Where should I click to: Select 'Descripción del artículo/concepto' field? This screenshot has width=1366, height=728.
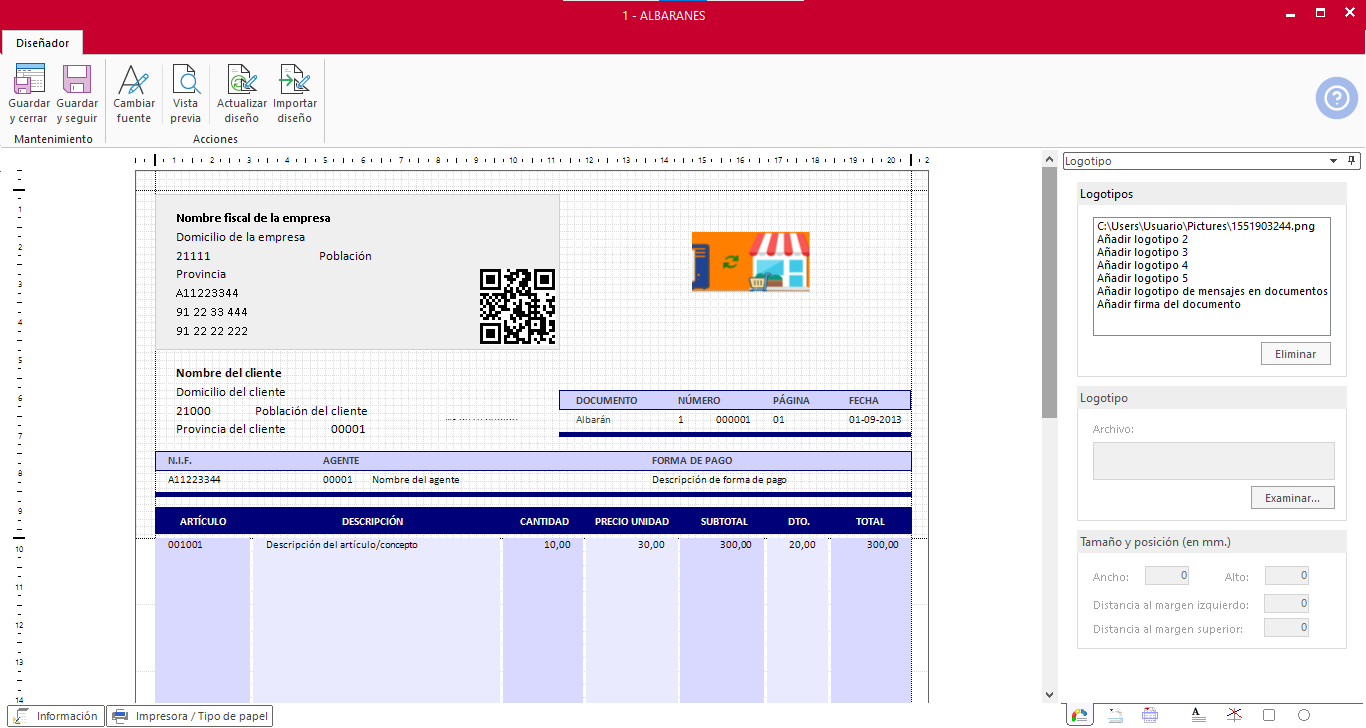(341, 545)
